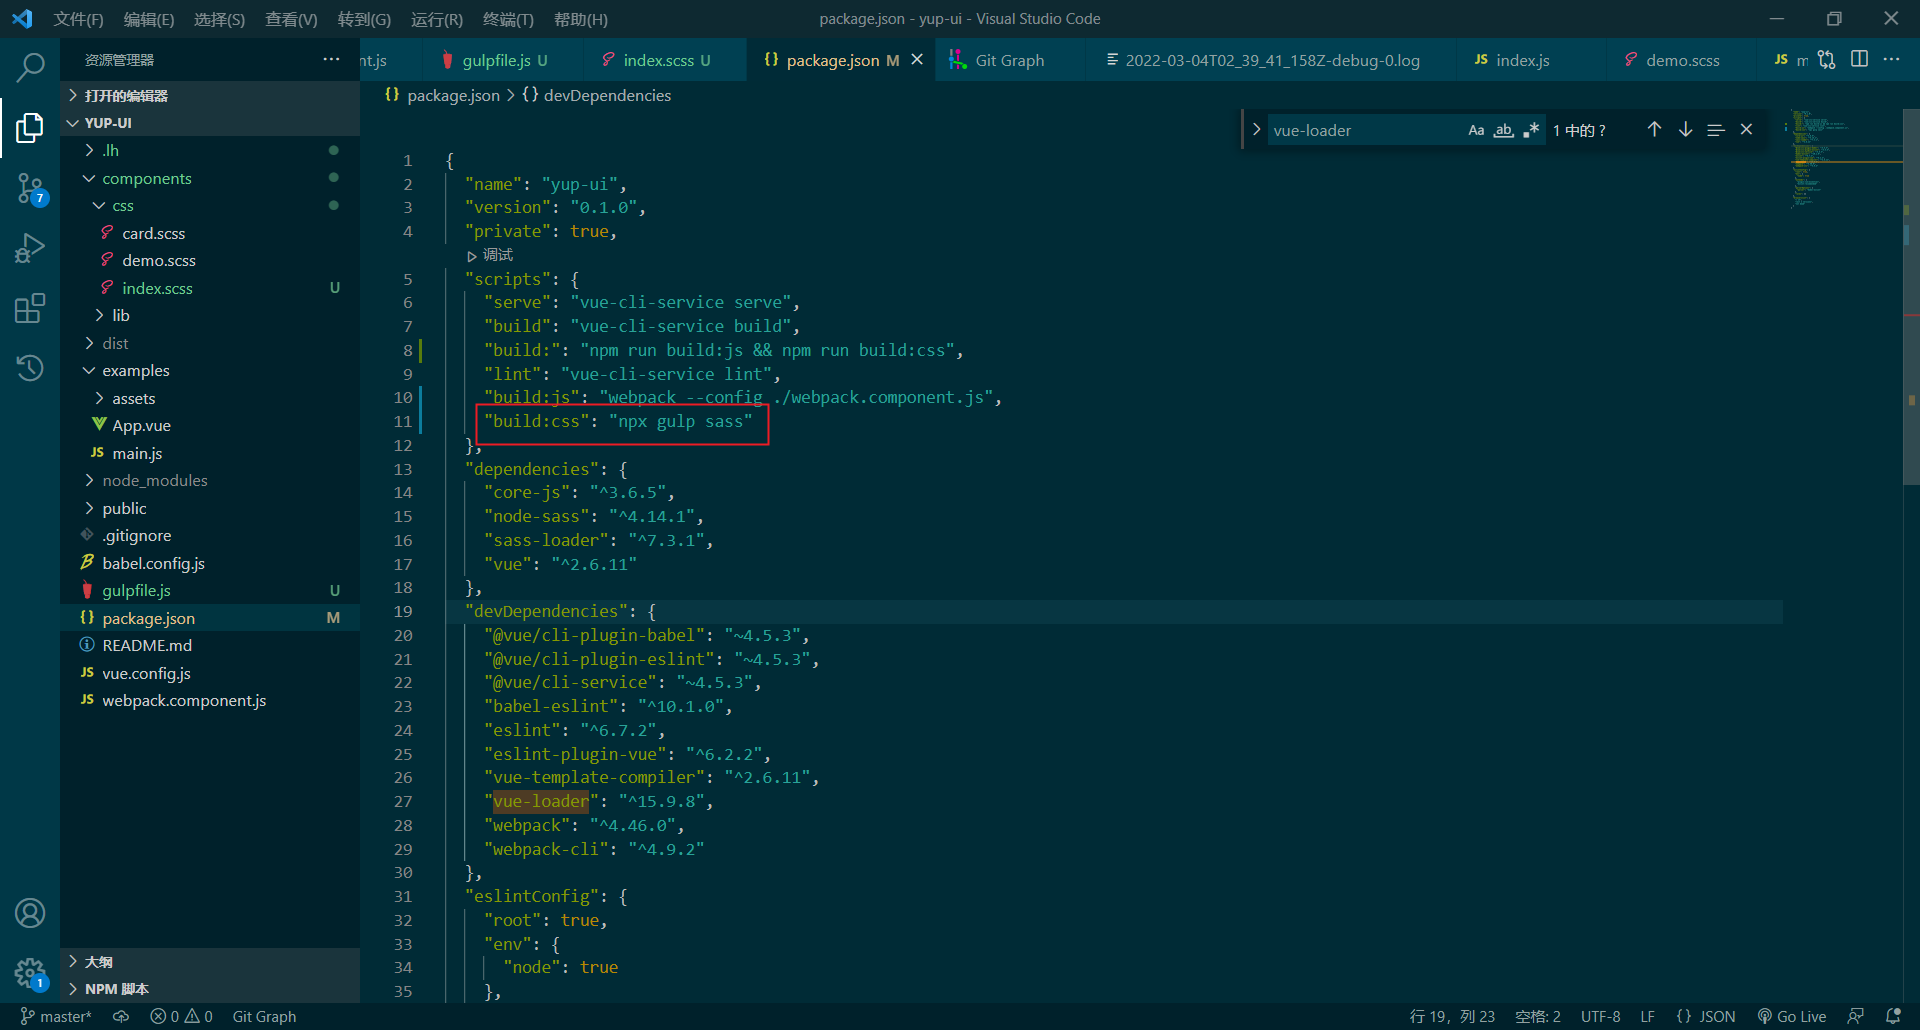Open the Manage gear icon

pos(30,971)
